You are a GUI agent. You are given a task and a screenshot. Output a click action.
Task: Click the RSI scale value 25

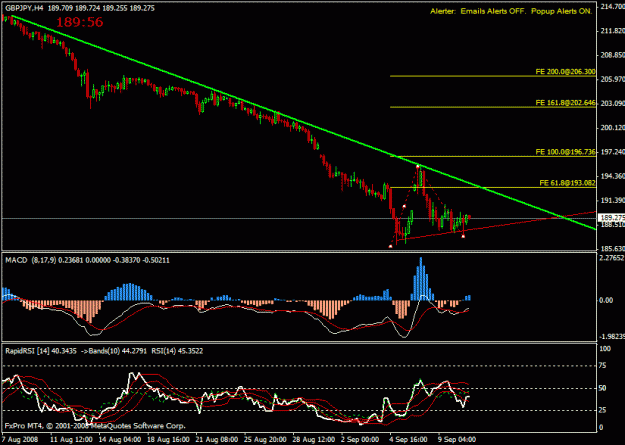click(603, 410)
